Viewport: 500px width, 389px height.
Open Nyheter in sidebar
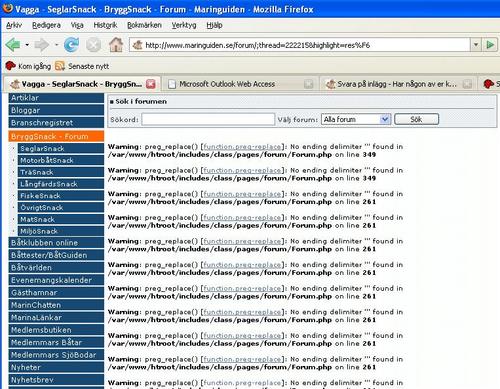[56, 367]
